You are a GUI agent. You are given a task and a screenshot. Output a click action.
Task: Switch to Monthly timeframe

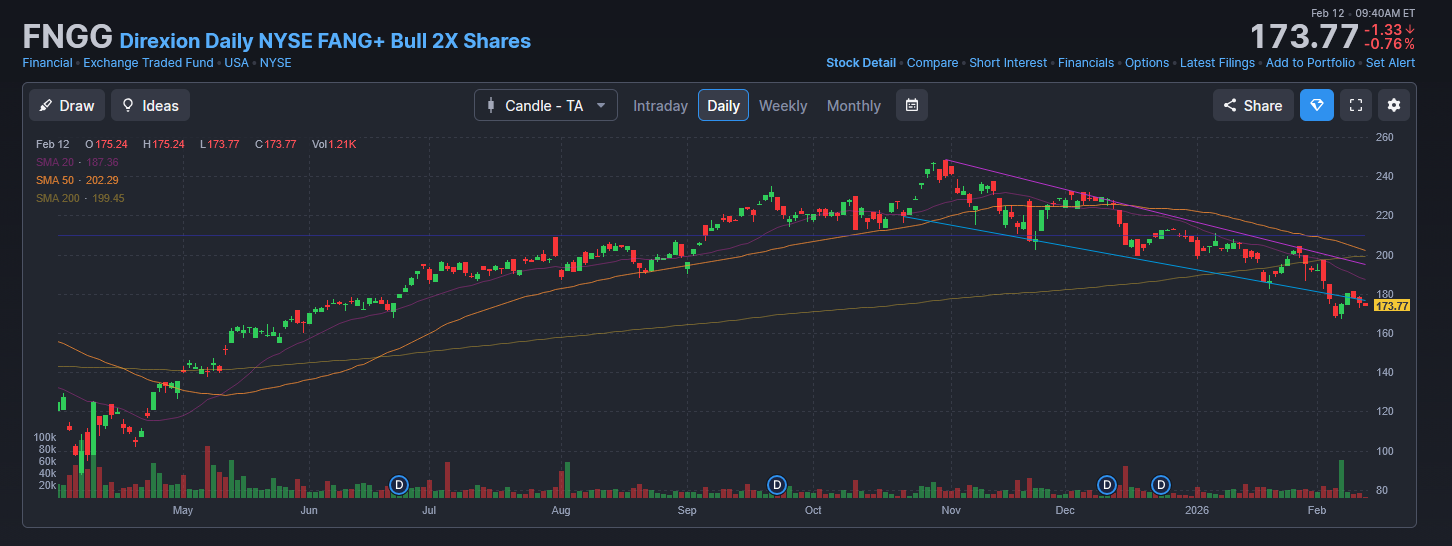click(x=854, y=106)
